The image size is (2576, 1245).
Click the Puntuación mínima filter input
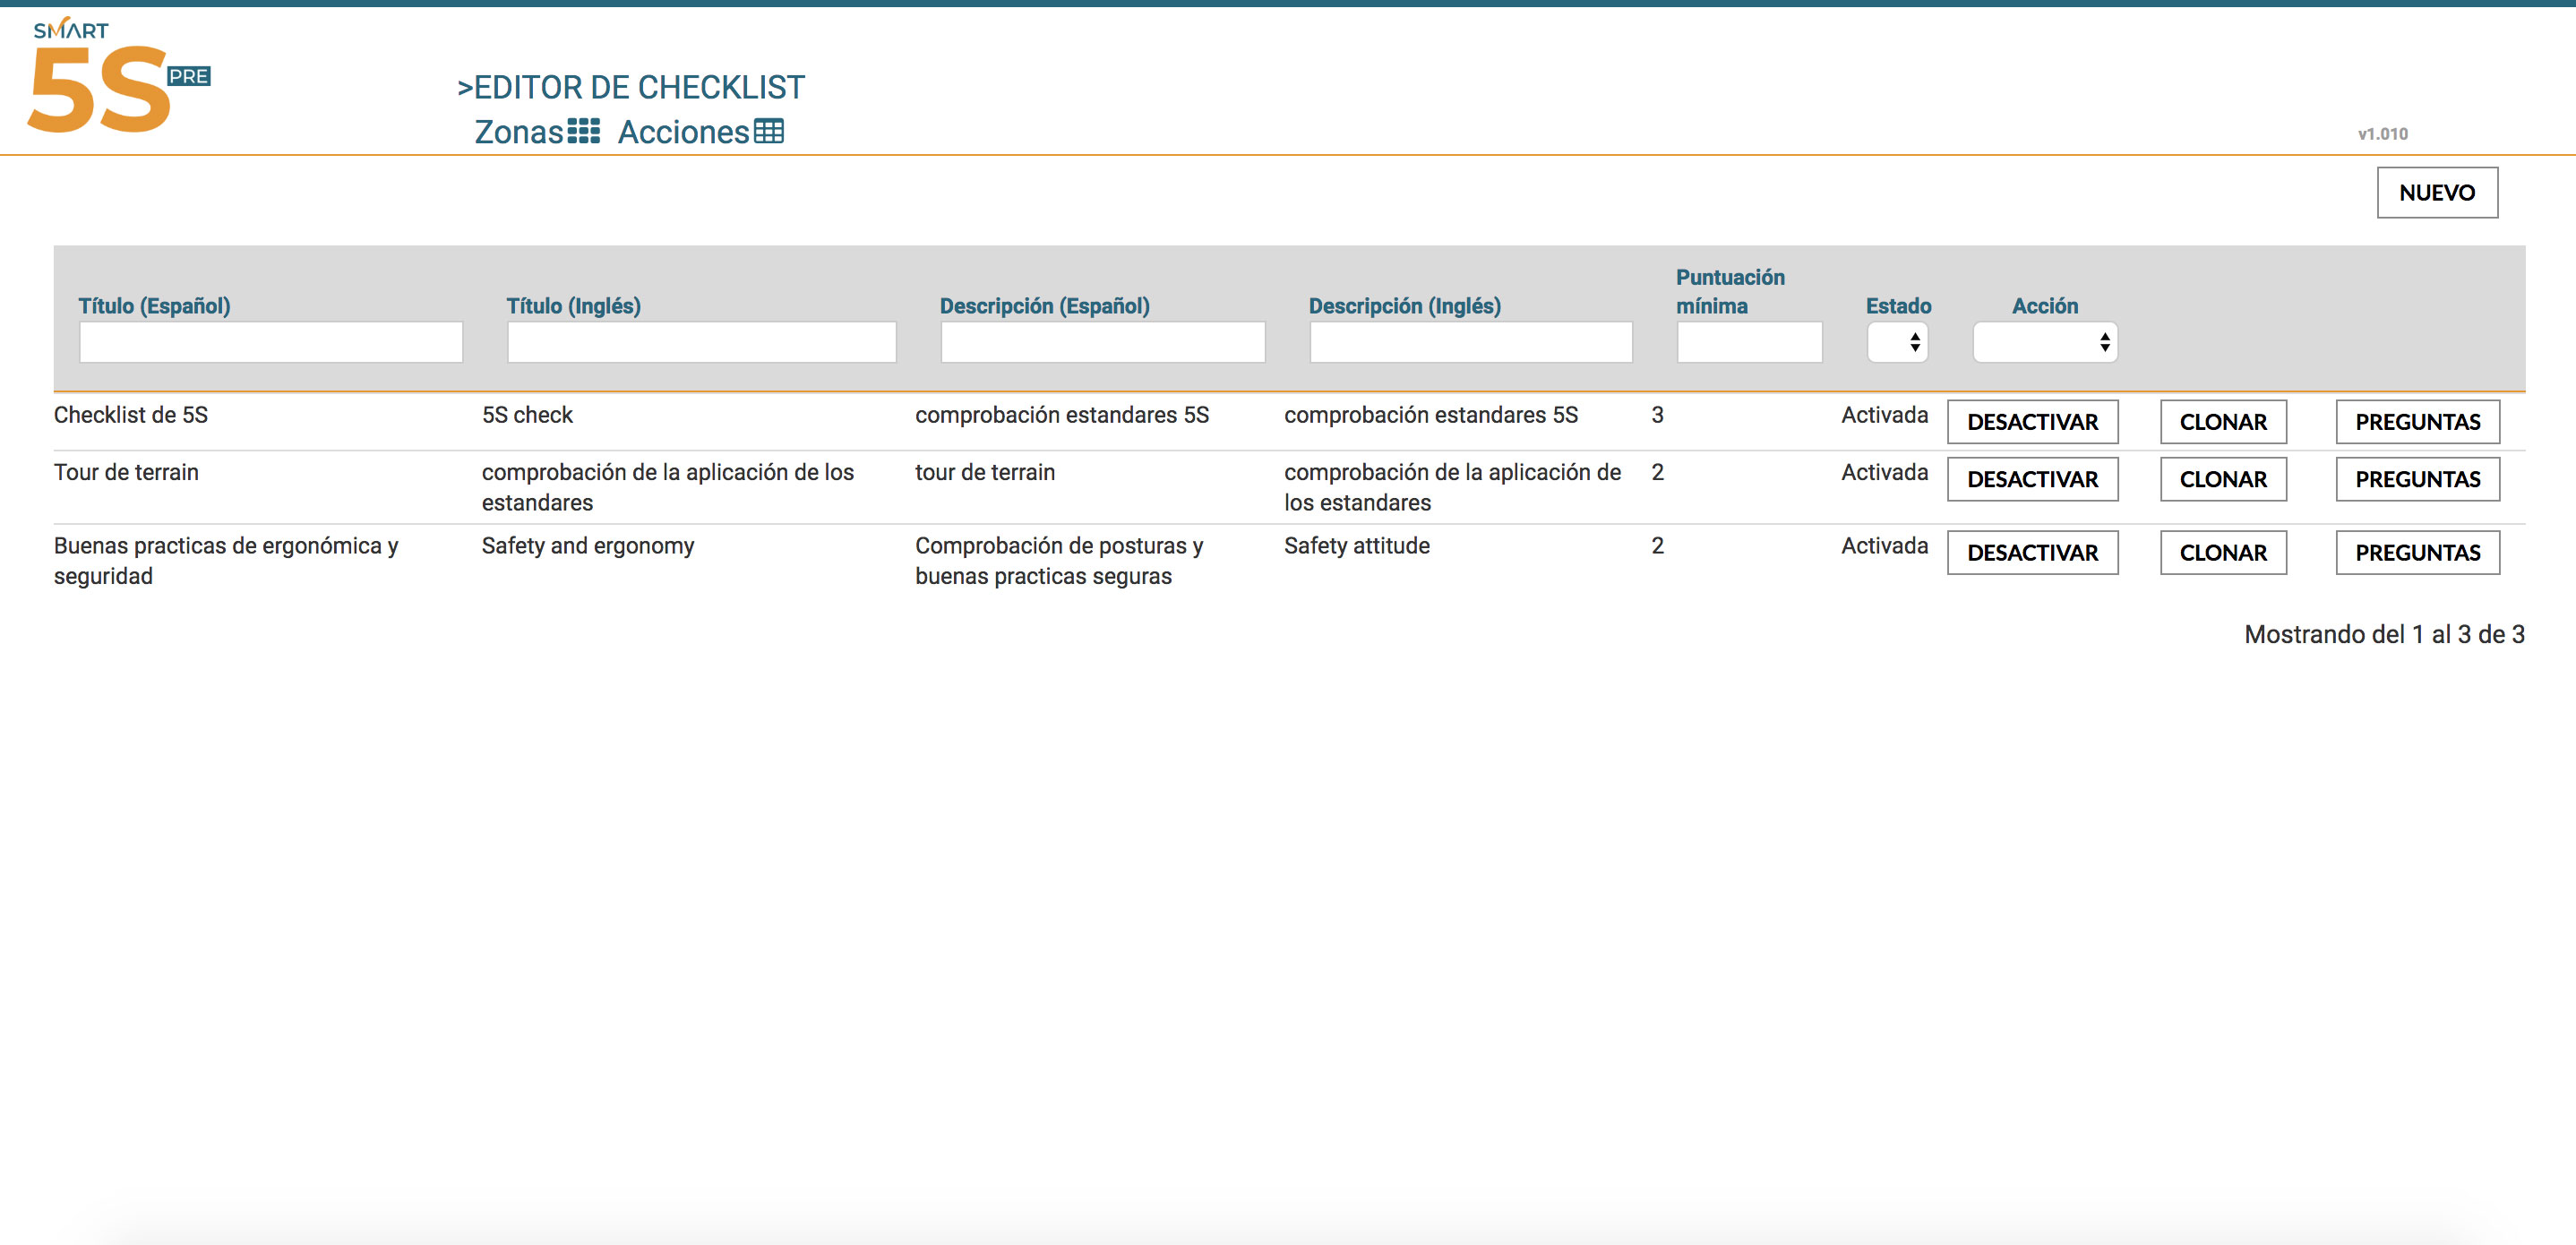click(1748, 342)
